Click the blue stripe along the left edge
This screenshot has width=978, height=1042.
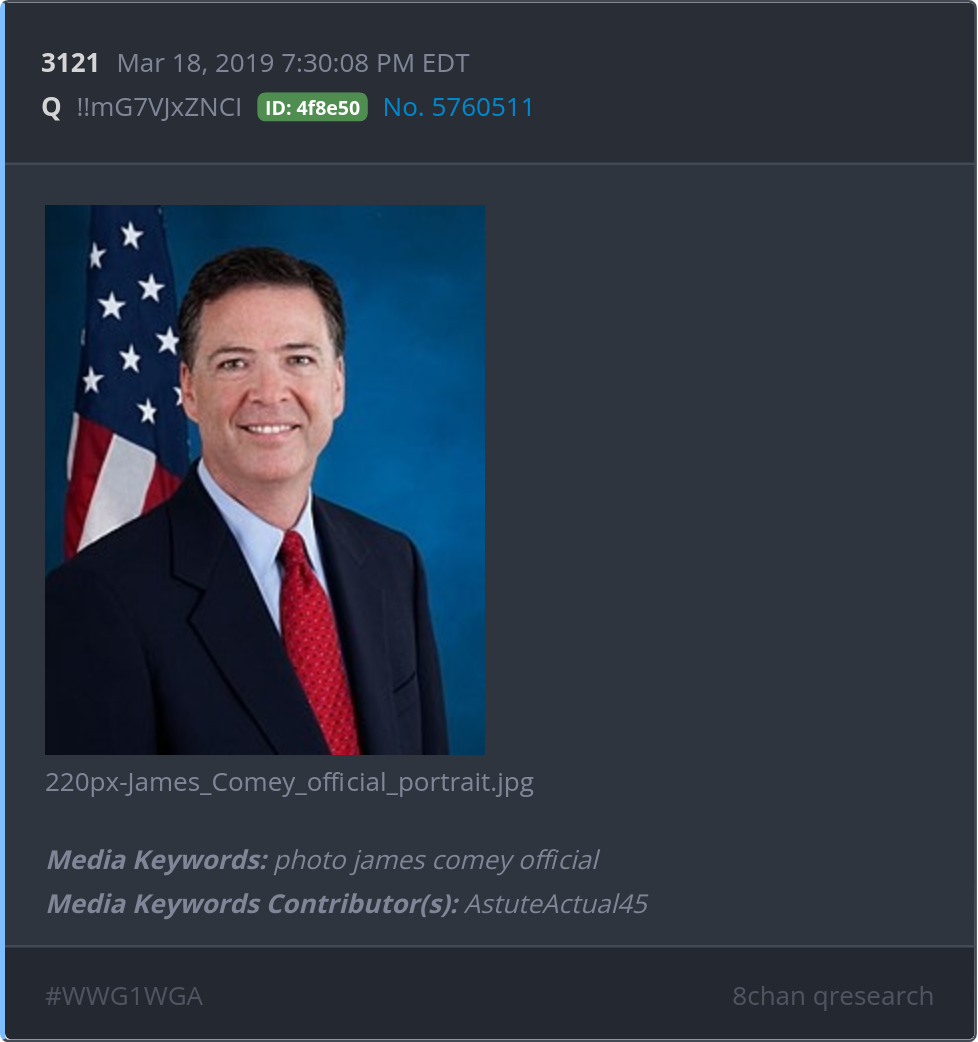pyautogui.click(x=3, y=521)
